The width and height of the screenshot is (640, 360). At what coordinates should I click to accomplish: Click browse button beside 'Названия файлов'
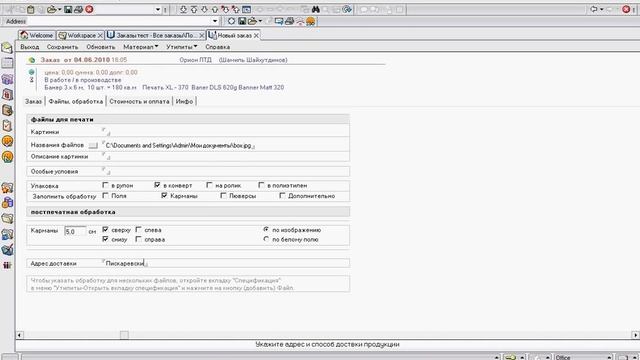pos(93,145)
